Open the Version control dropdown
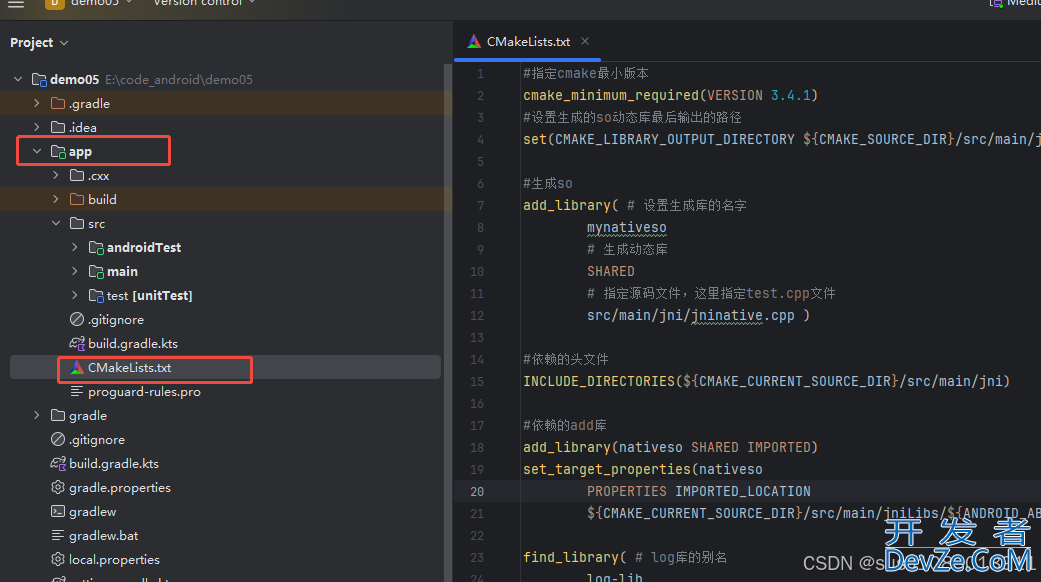The width and height of the screenshot is (1041, 582). coord(204,3)
